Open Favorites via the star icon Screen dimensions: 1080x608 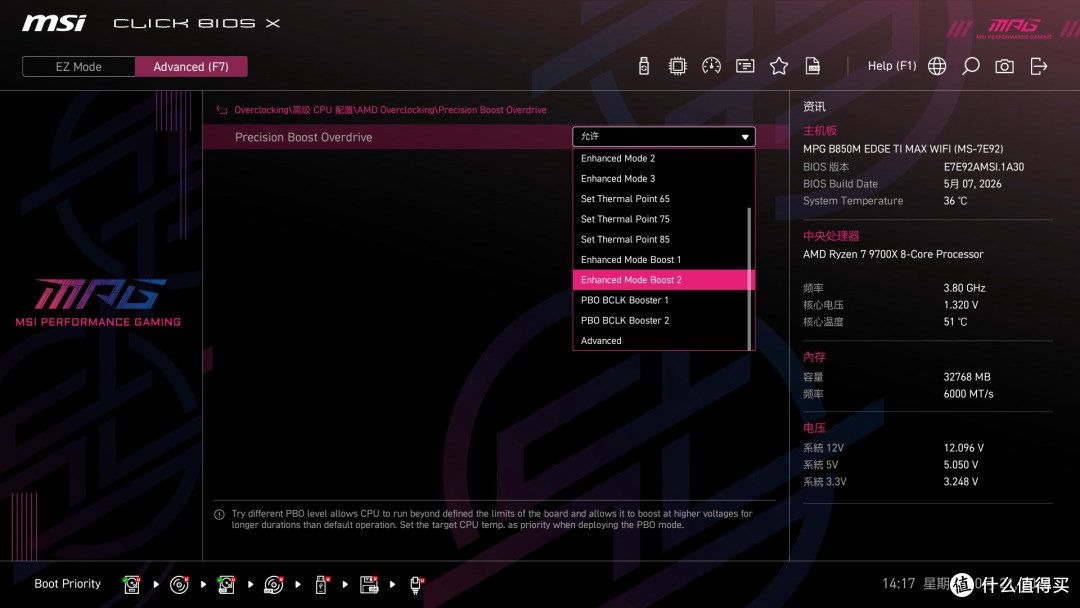tap(779, 66)
